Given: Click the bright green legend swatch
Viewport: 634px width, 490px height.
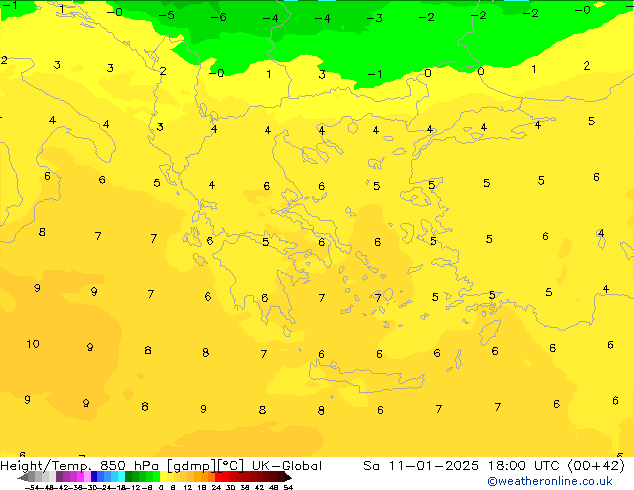Looking at the screenshot, I should 156,477.
